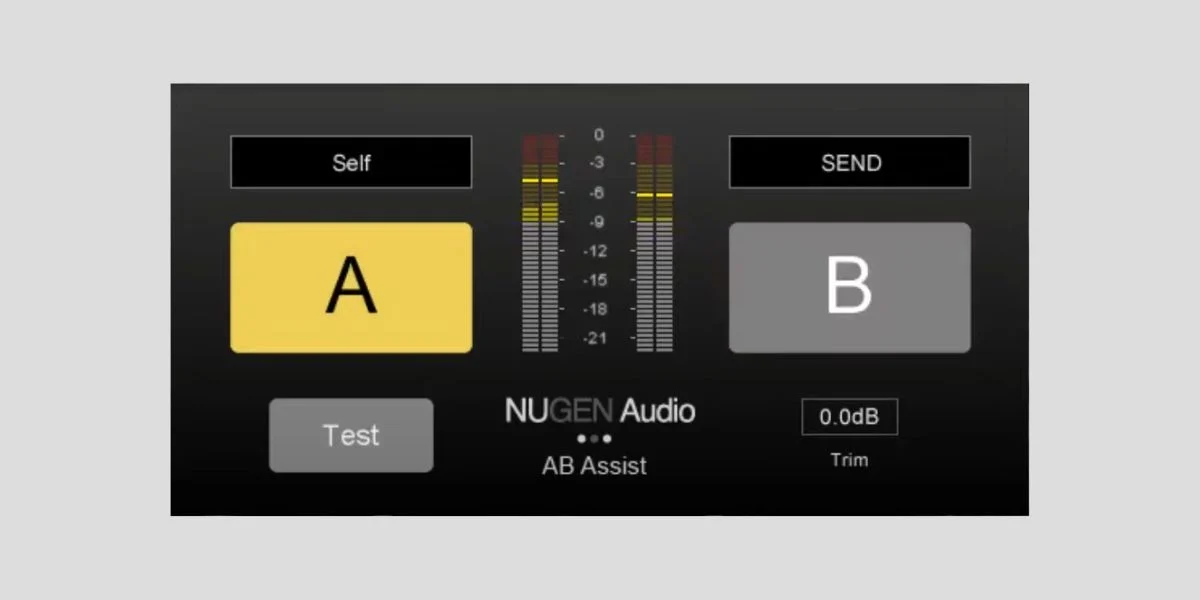
Task: Click the AB Assist plugin title
Action: [594, 466]
